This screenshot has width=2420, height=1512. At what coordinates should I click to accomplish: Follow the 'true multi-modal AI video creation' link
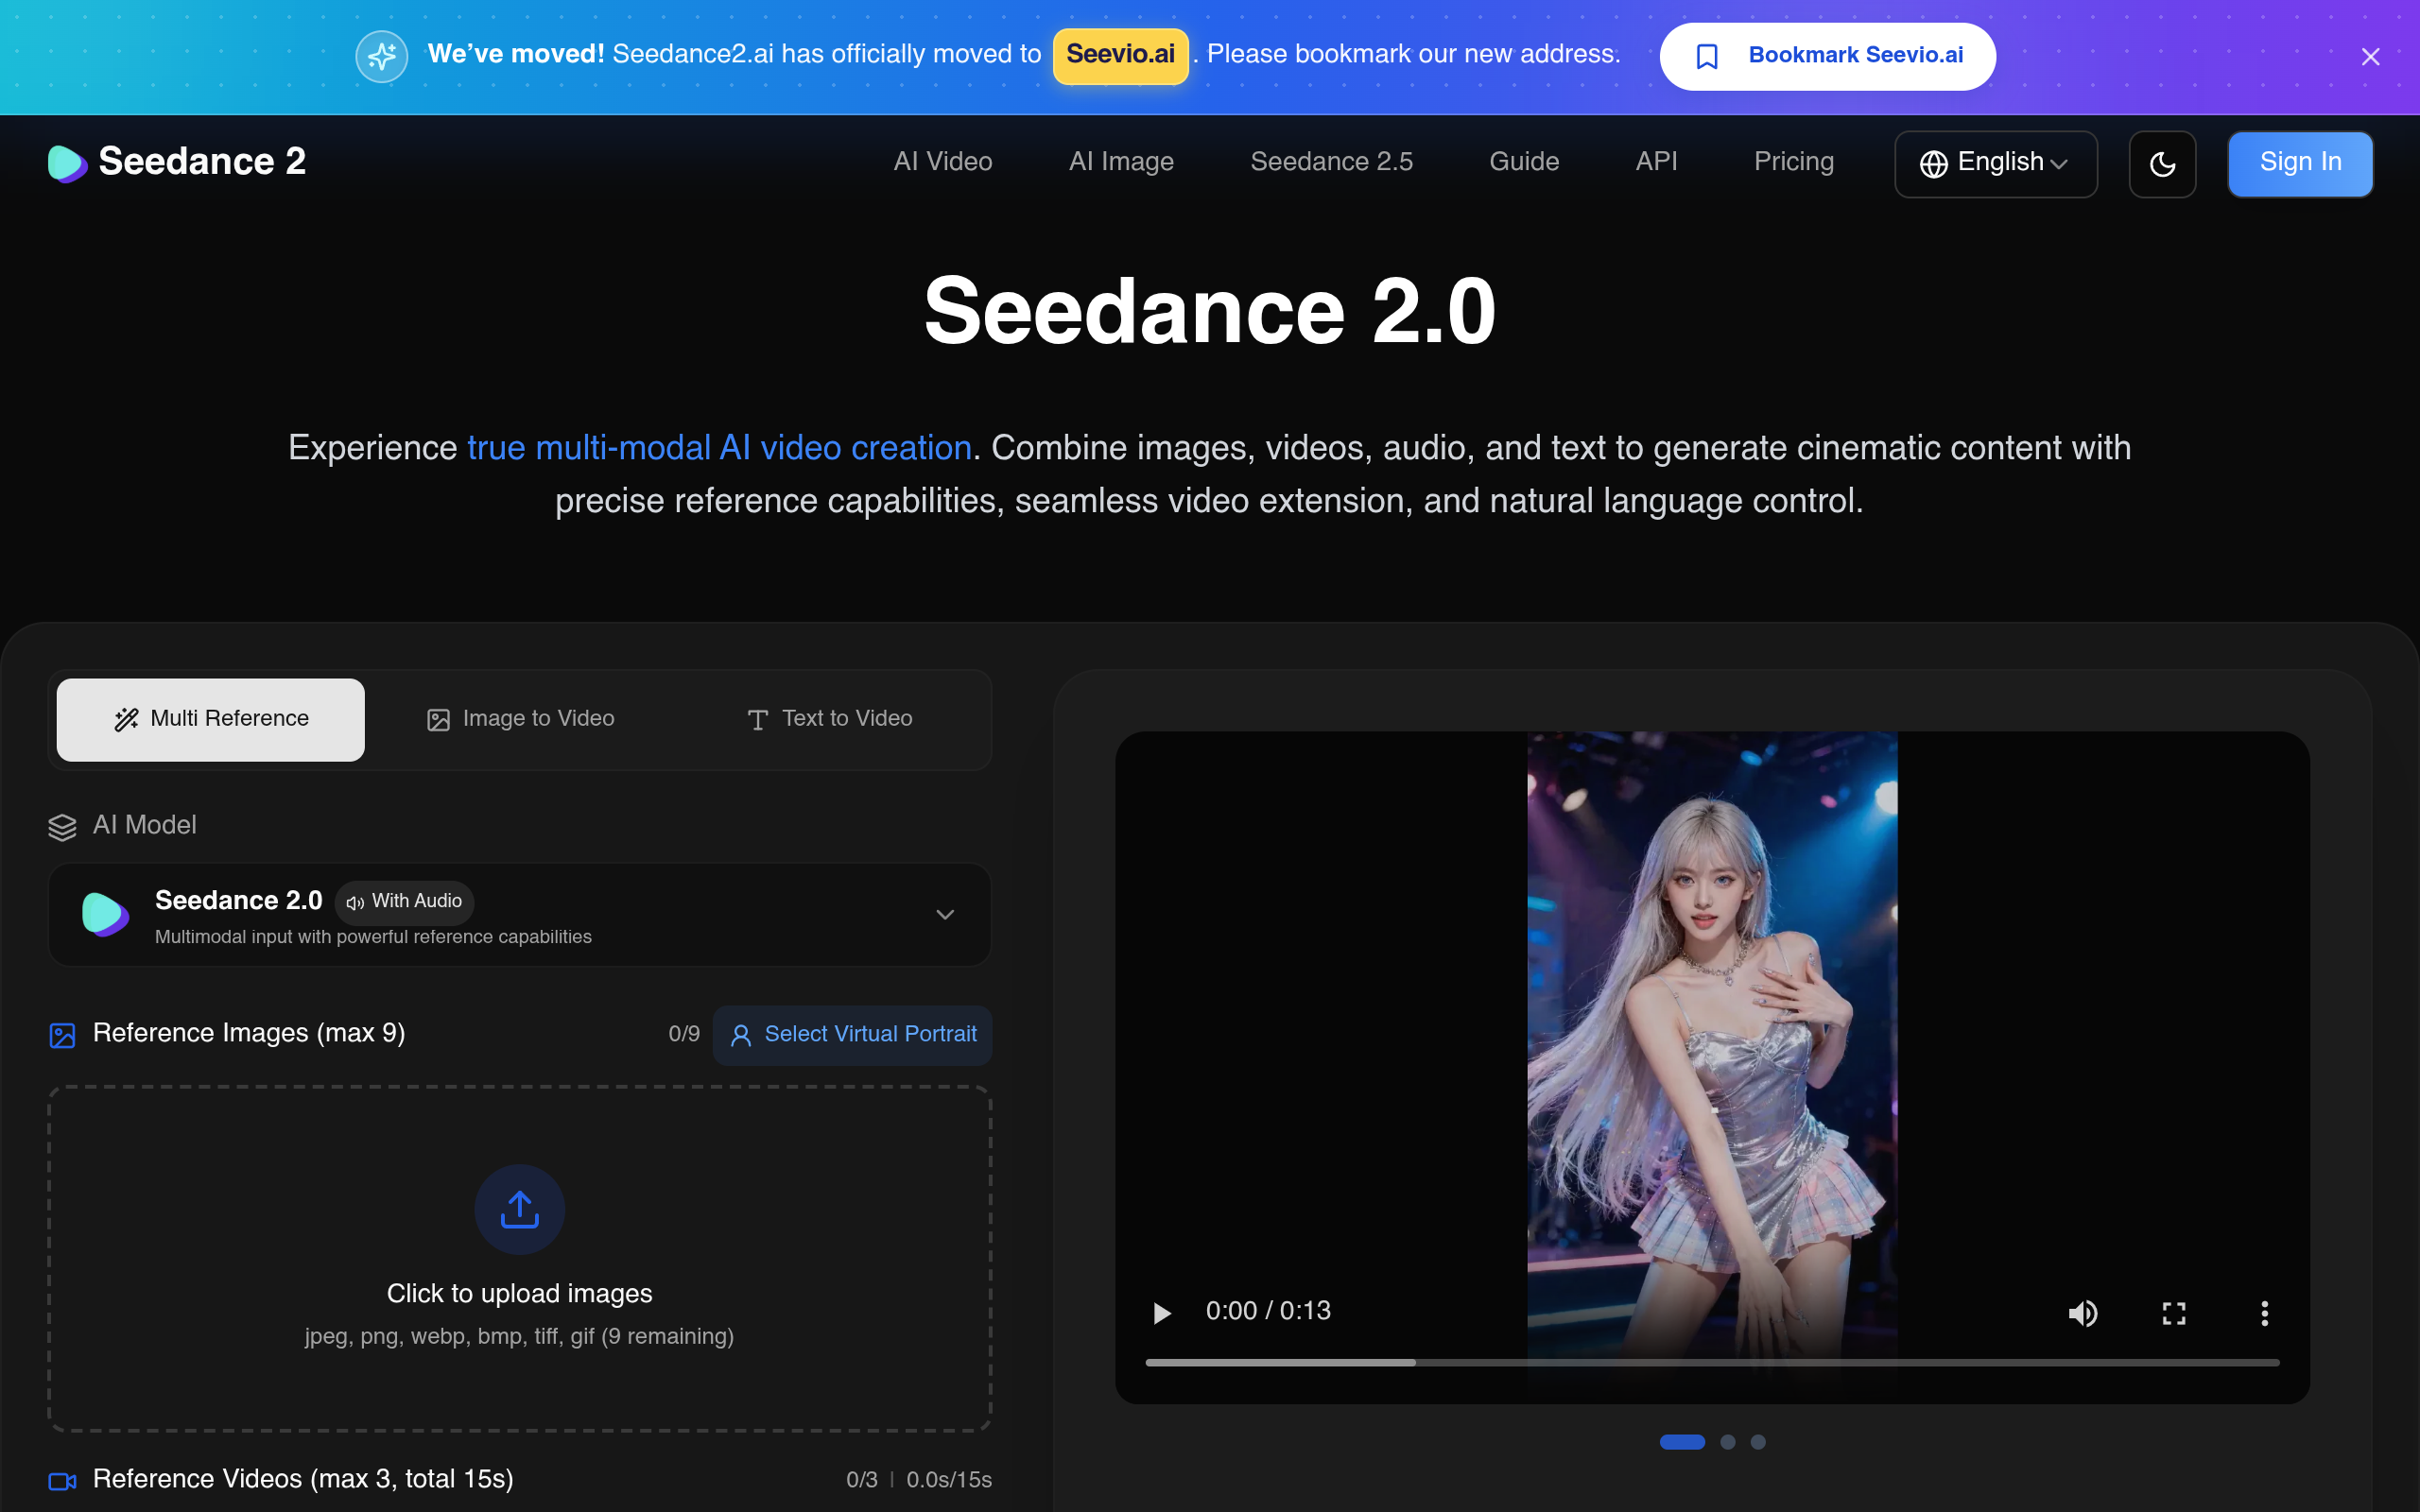[719, 448]
